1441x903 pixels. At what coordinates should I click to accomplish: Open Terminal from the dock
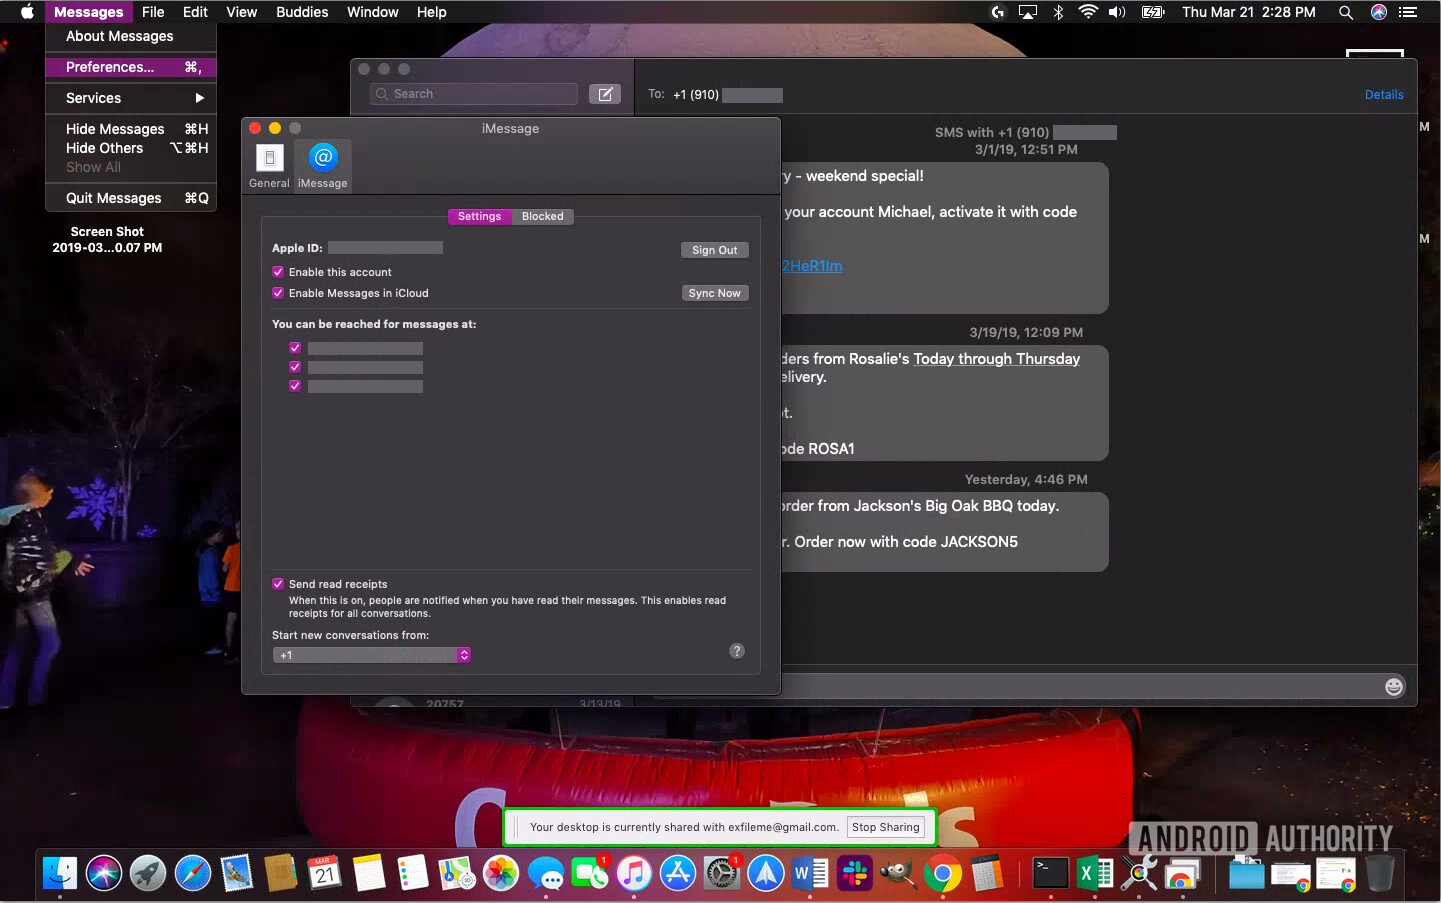coord(1050,873)
